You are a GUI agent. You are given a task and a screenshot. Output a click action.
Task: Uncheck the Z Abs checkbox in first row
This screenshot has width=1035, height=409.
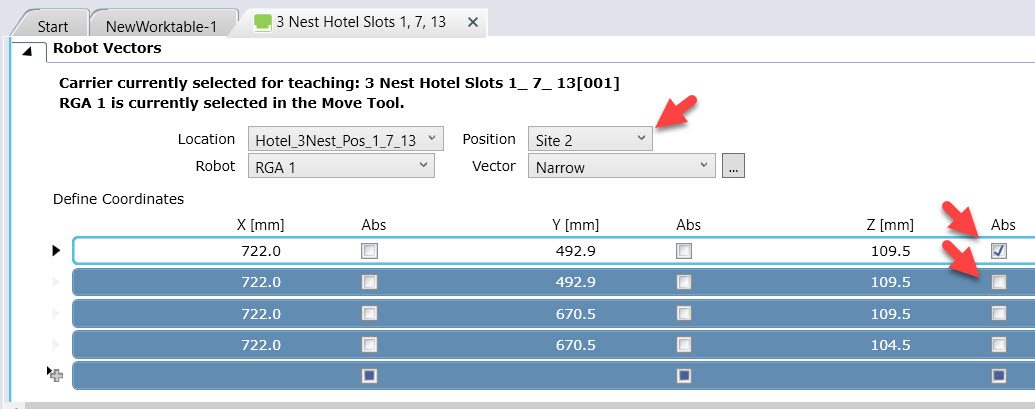(998, 251)
